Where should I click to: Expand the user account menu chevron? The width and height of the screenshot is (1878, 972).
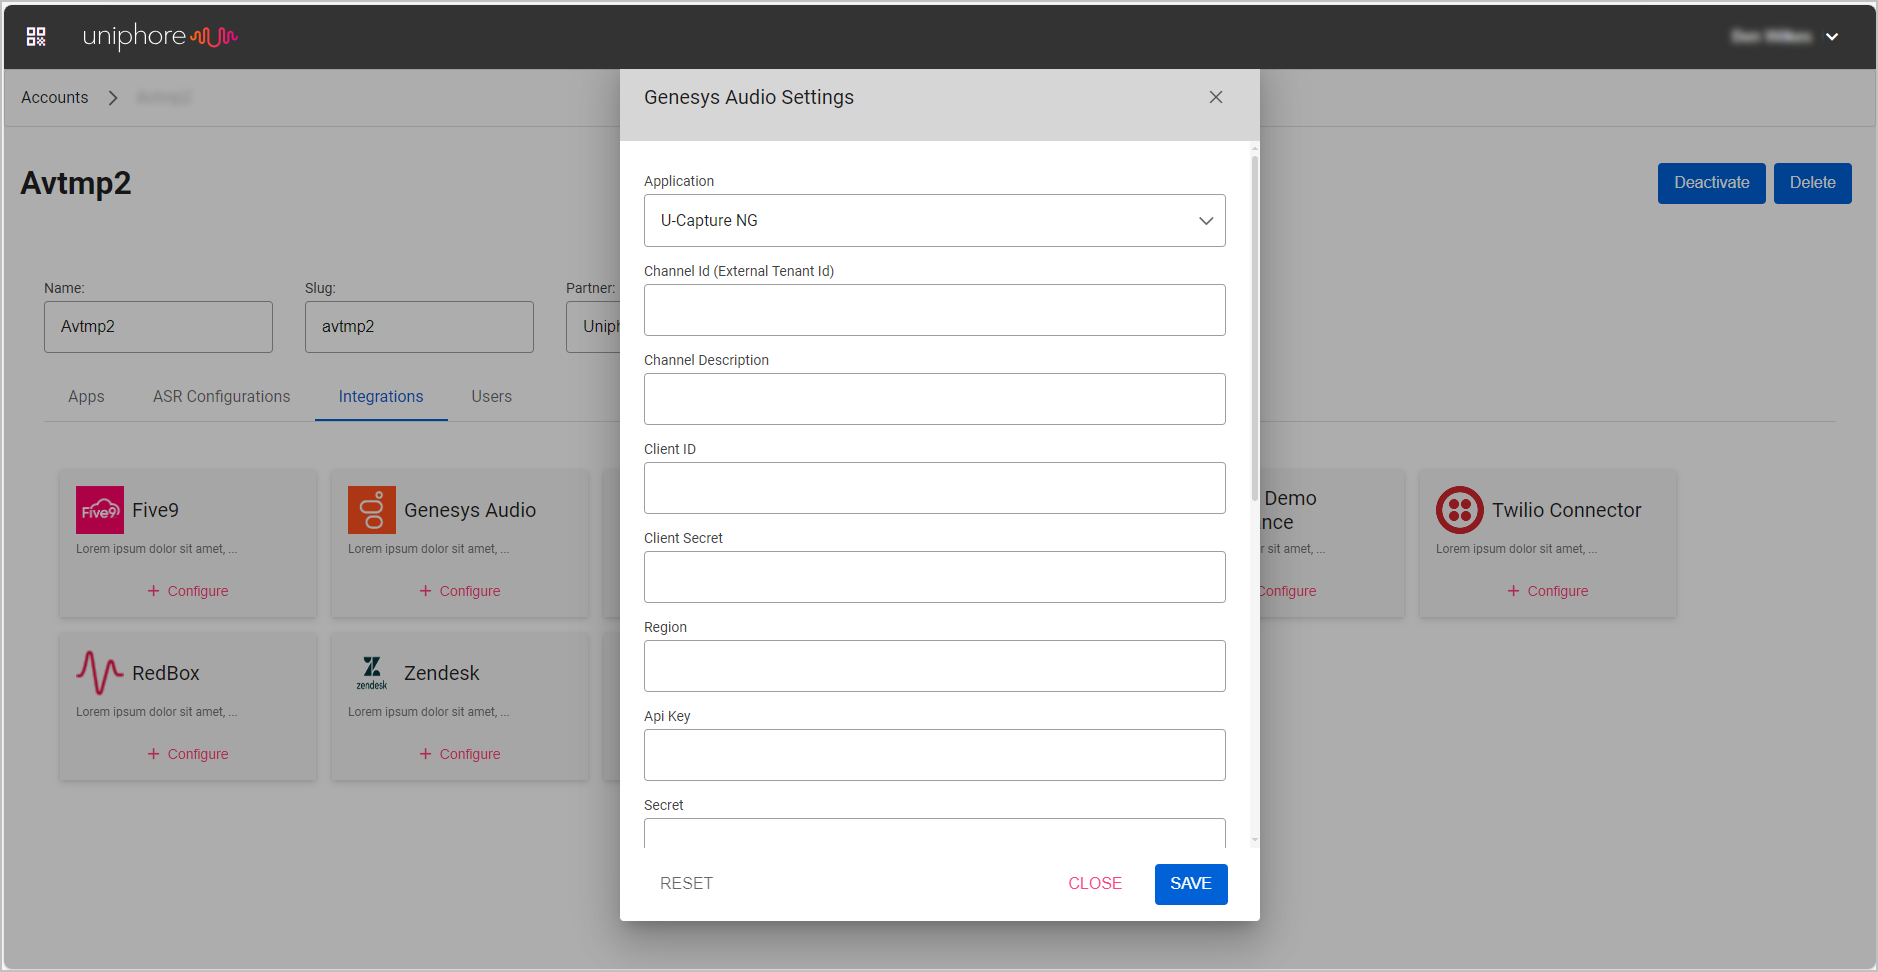(x=1832, y=37)
